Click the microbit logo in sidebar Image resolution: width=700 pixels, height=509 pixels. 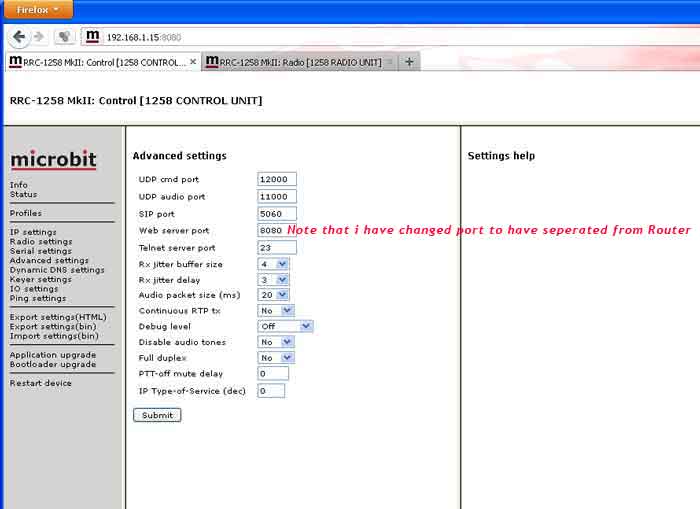(x=54, y=159)
